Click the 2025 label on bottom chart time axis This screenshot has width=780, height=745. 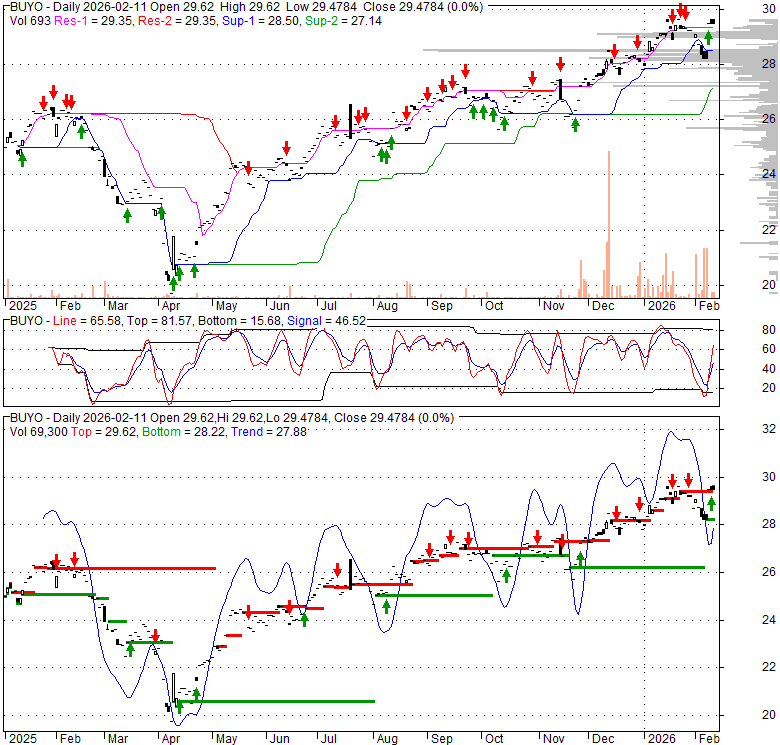(x=23, y=739)
